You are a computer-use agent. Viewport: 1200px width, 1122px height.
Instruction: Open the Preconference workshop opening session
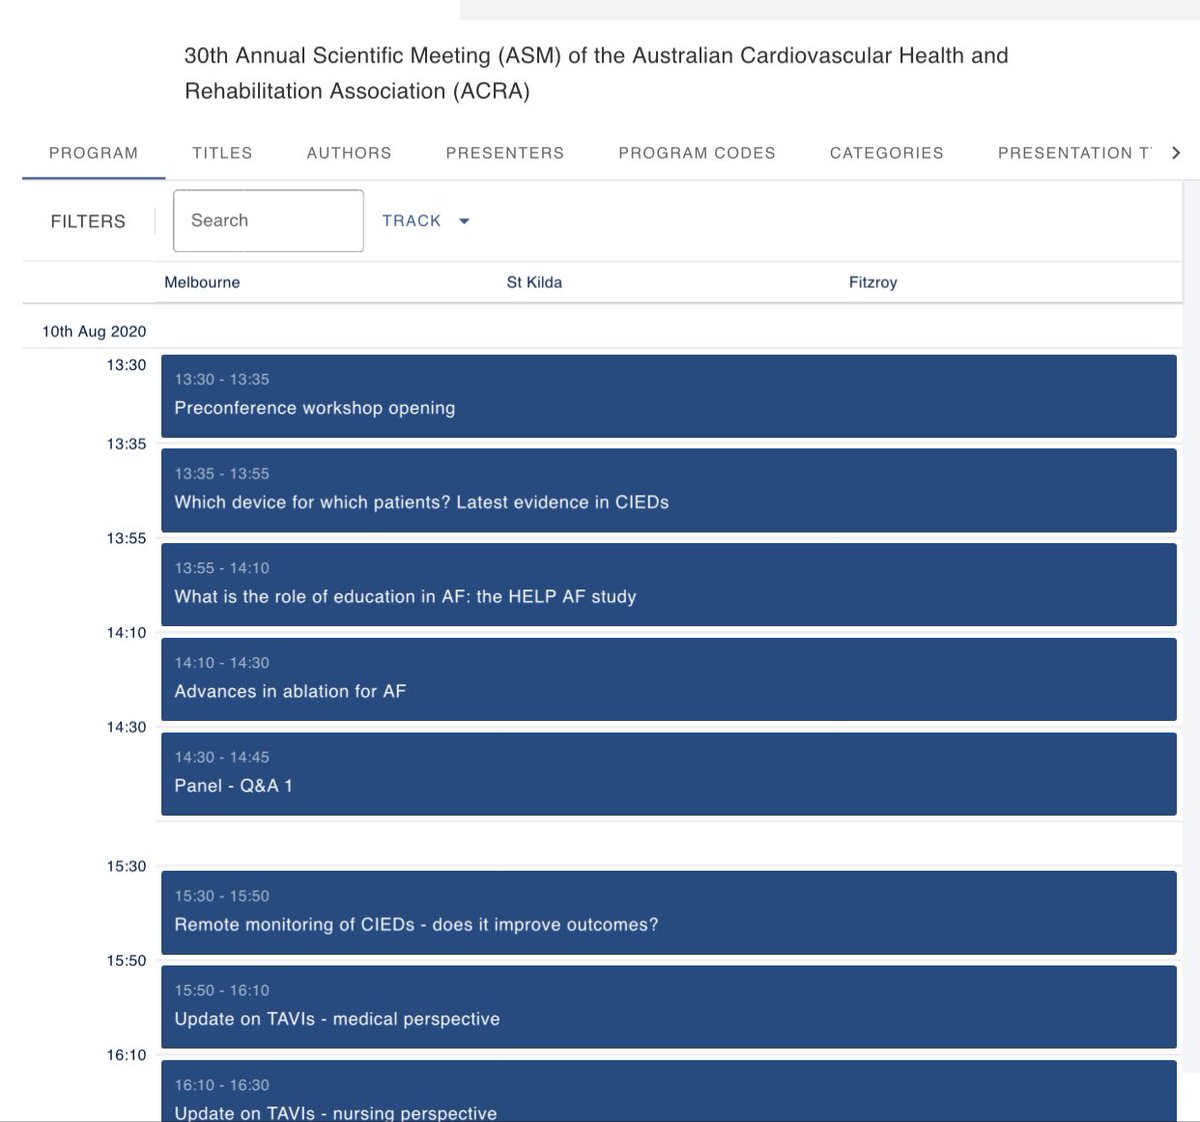pyautogui.click(x=668, y=396)
